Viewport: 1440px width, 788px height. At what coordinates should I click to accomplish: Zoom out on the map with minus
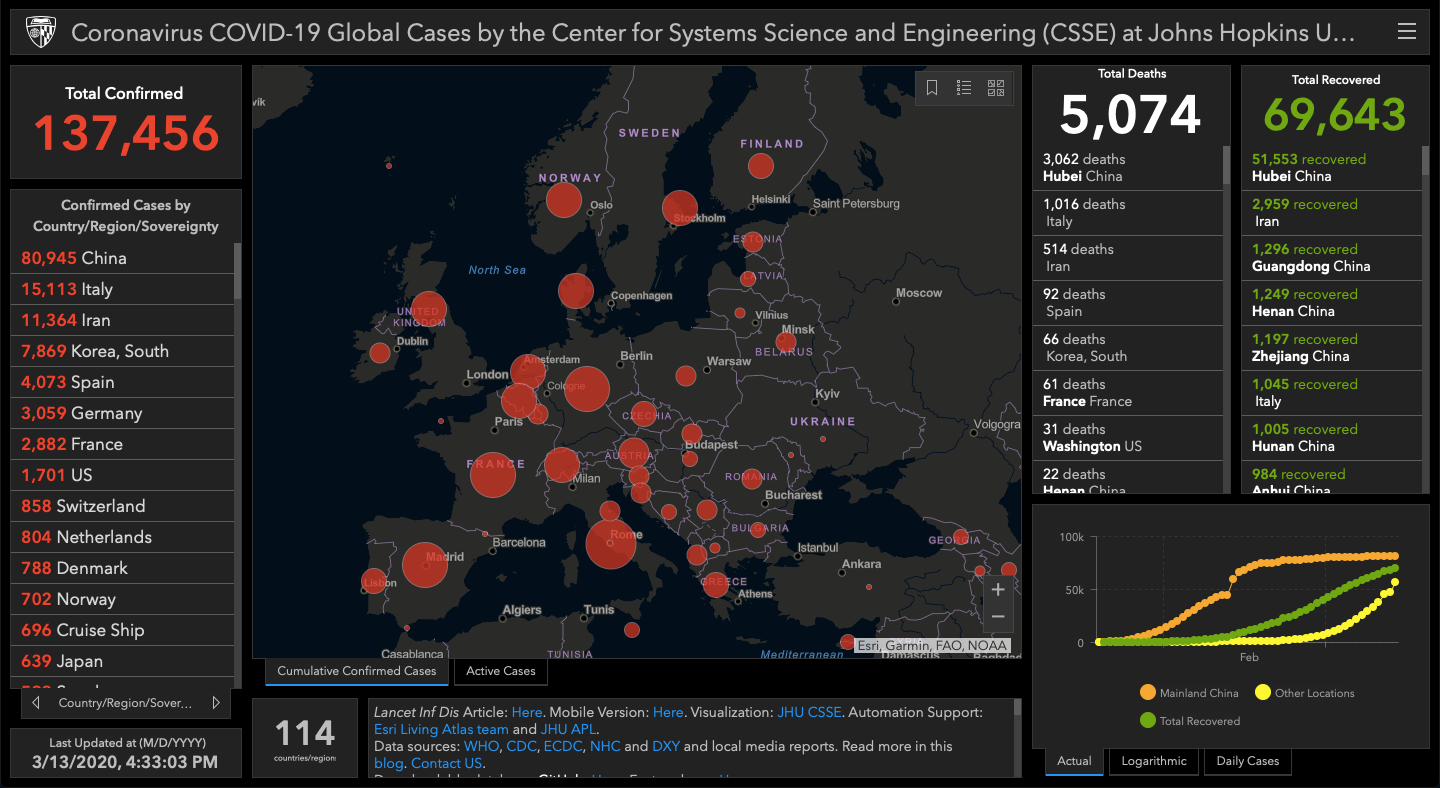coord(998,617)
